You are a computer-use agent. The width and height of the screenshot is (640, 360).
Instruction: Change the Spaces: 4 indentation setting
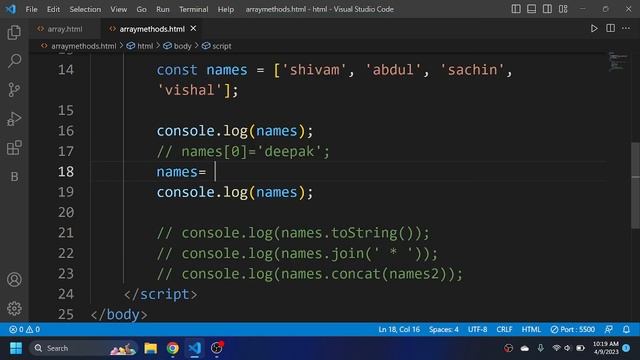(444, 329)
